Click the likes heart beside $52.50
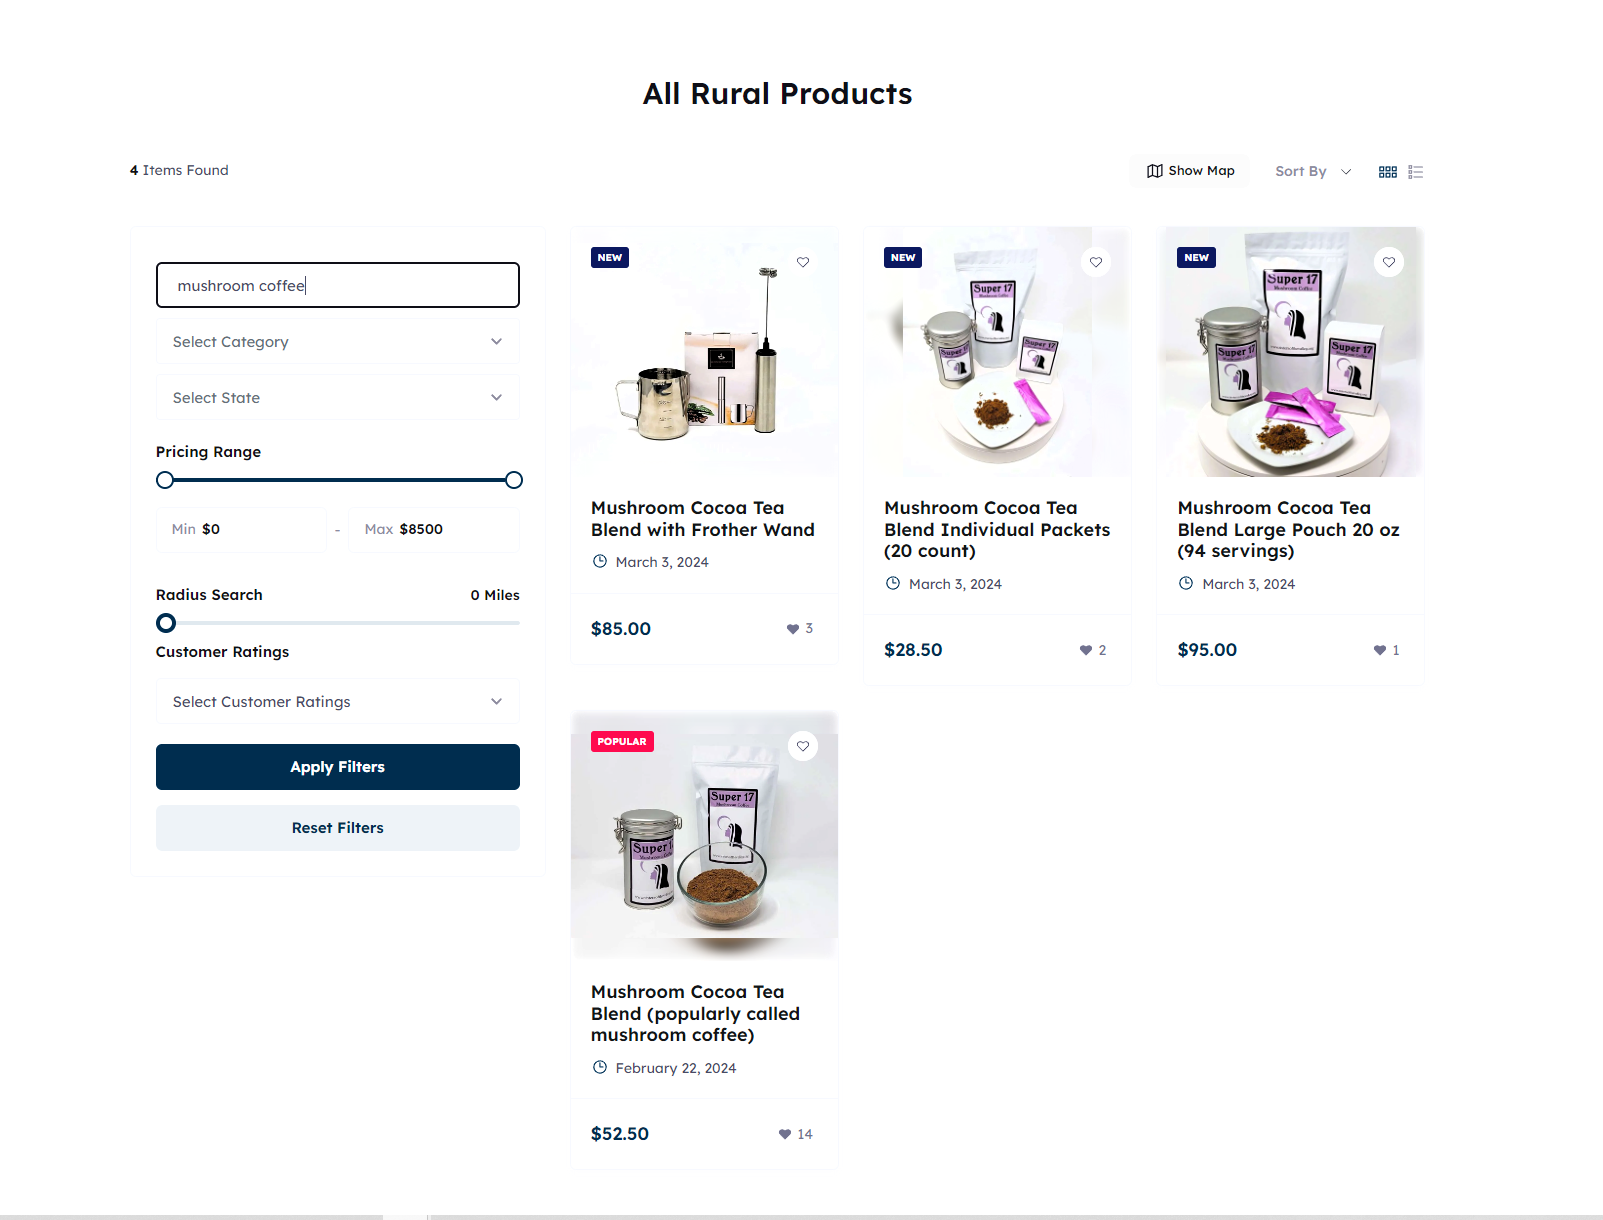The image size is (1603, 1220). pos(785,1134)
